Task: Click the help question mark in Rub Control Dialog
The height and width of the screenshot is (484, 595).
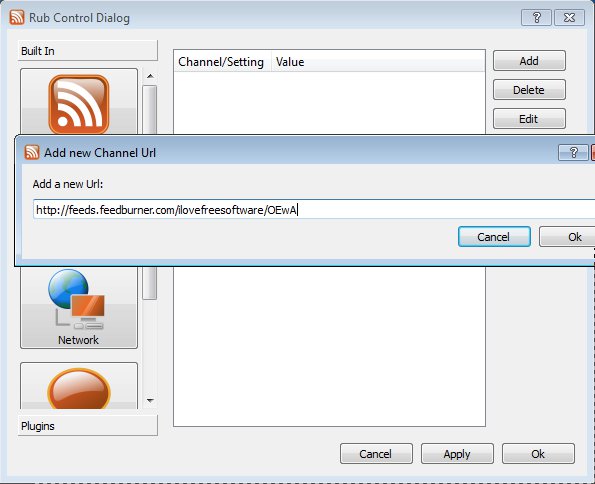Action: [536, 17]
